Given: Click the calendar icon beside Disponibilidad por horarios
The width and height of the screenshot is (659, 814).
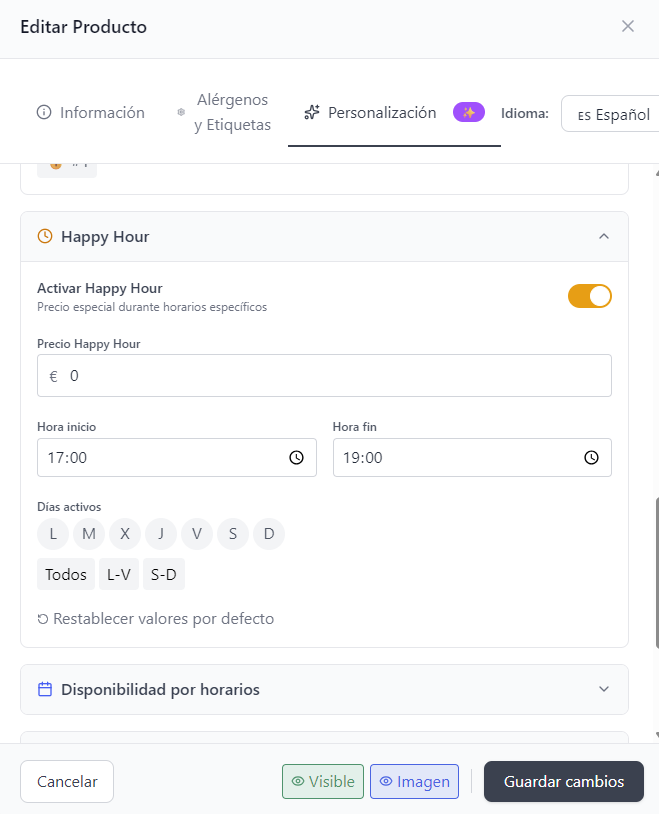Looking at the screenshot, I should [x=43, y=689].
